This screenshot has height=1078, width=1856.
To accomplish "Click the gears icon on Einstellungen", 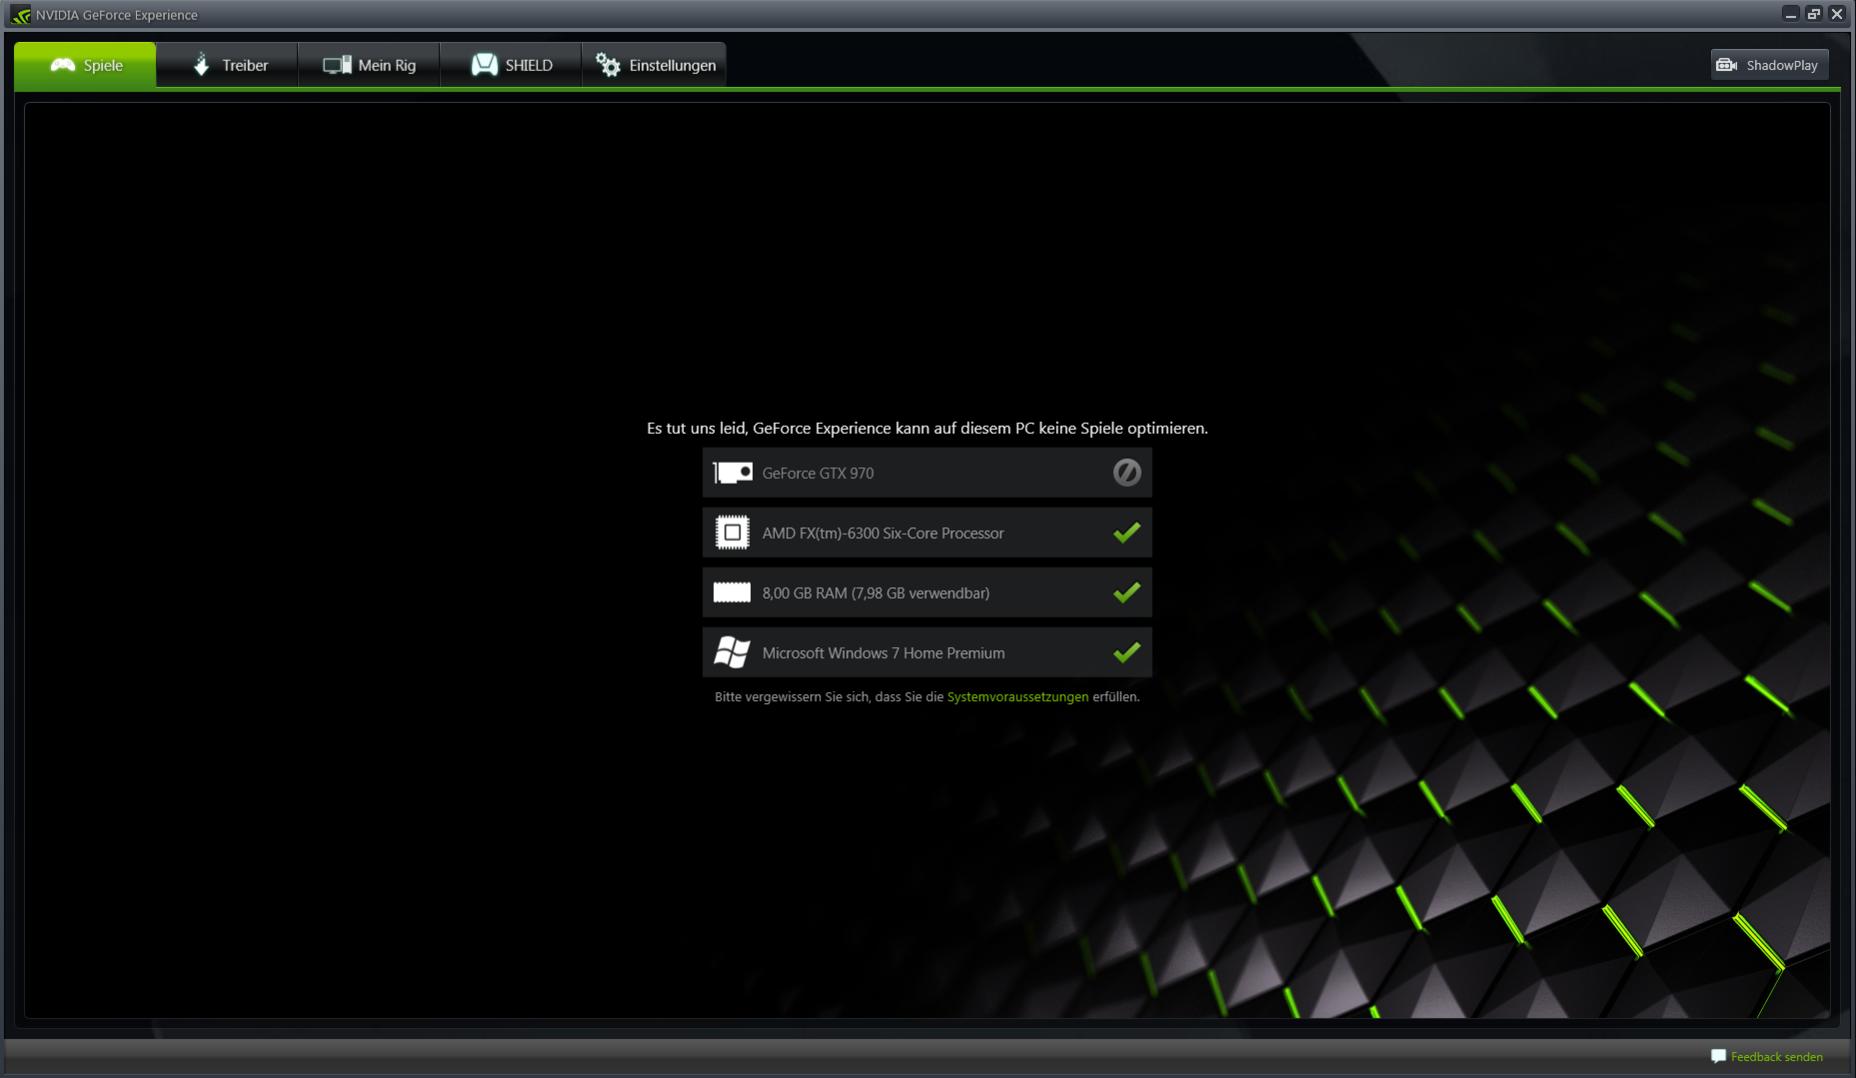I will (x=608, y=65).
